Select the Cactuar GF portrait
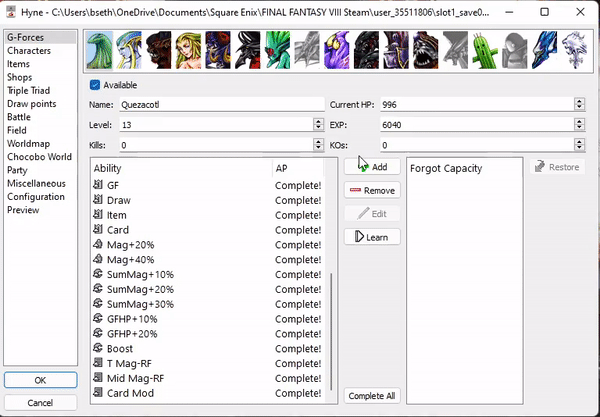 485,50
